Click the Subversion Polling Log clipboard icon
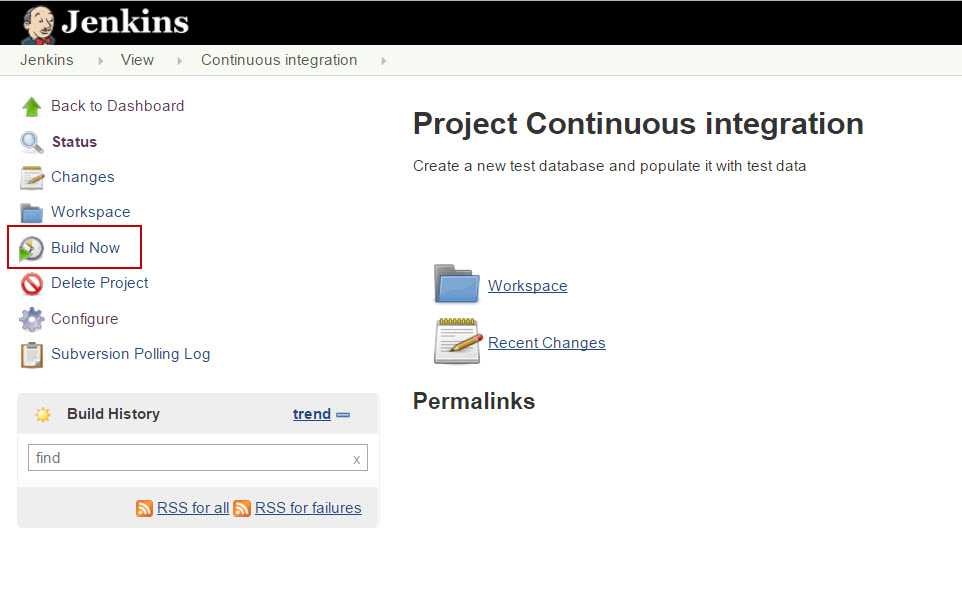Image resolution: width=962 pixels, height=601 pixels. click(32, 354)
